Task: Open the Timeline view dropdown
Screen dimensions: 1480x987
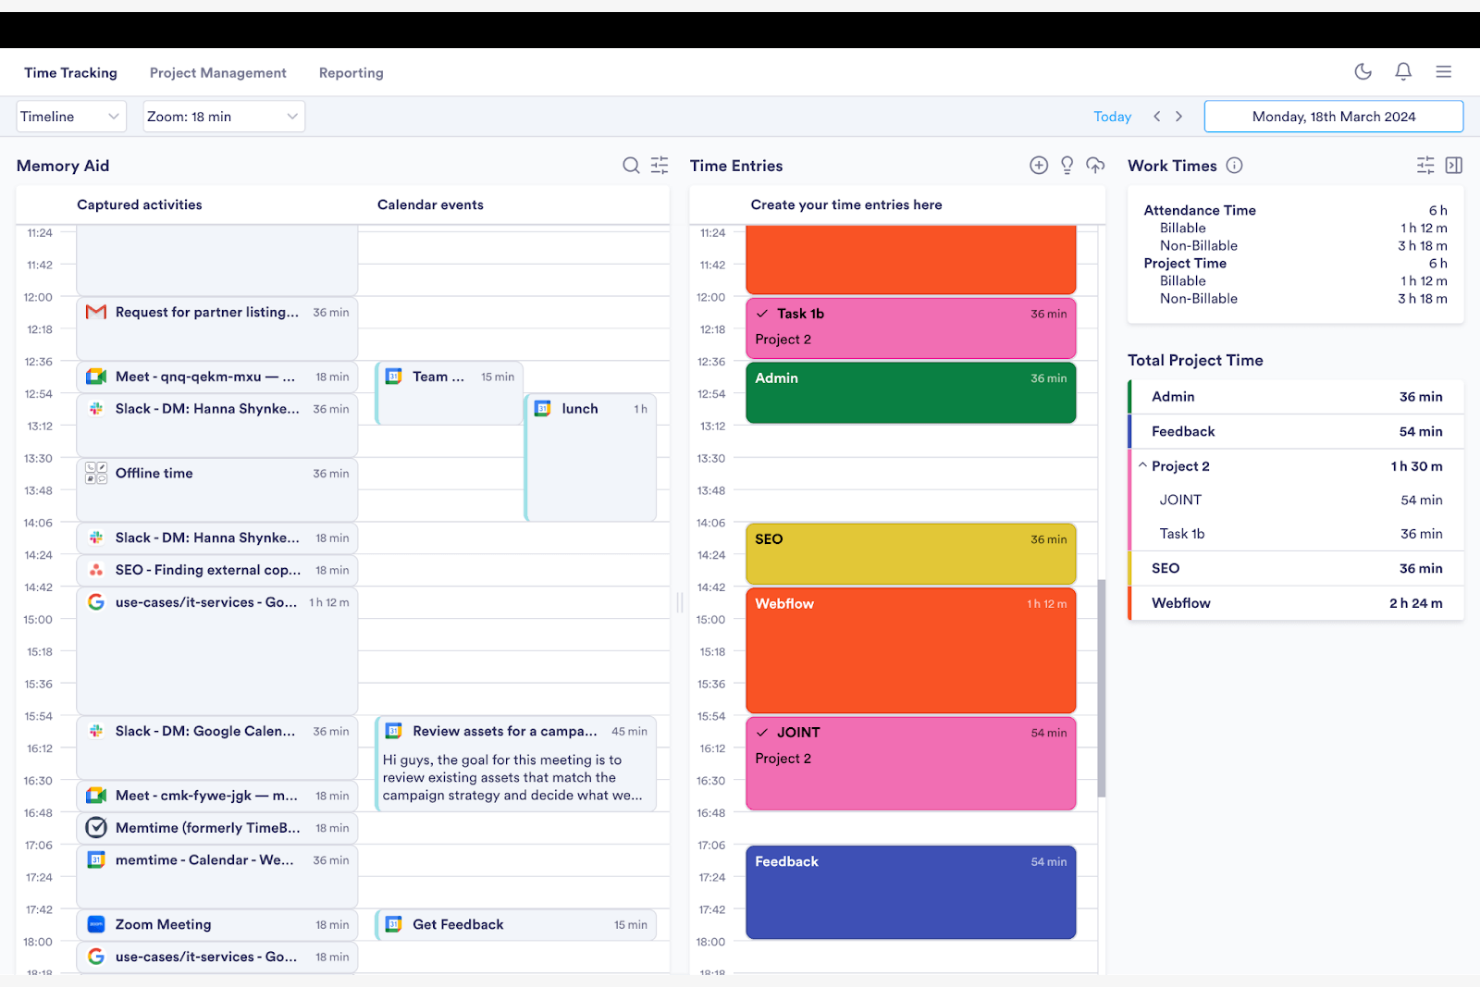Action: coord(70,116)
